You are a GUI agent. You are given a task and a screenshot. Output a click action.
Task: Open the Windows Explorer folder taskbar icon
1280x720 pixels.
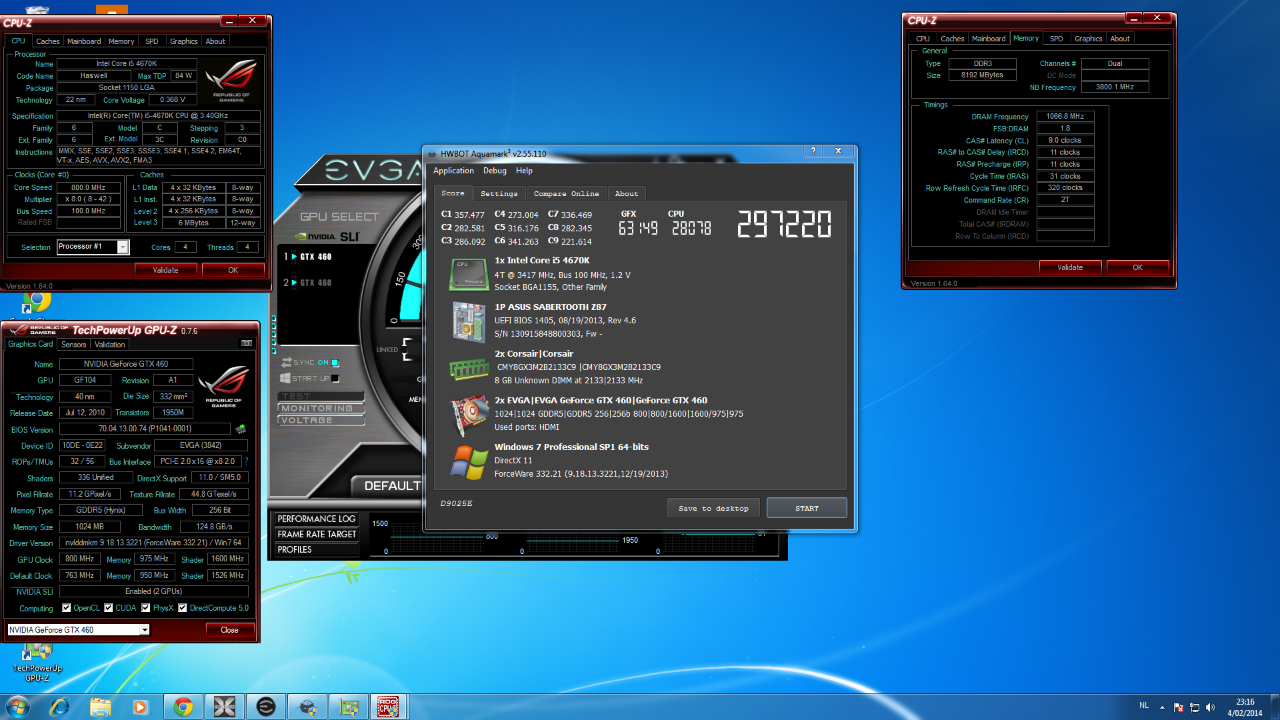point(100,707)
